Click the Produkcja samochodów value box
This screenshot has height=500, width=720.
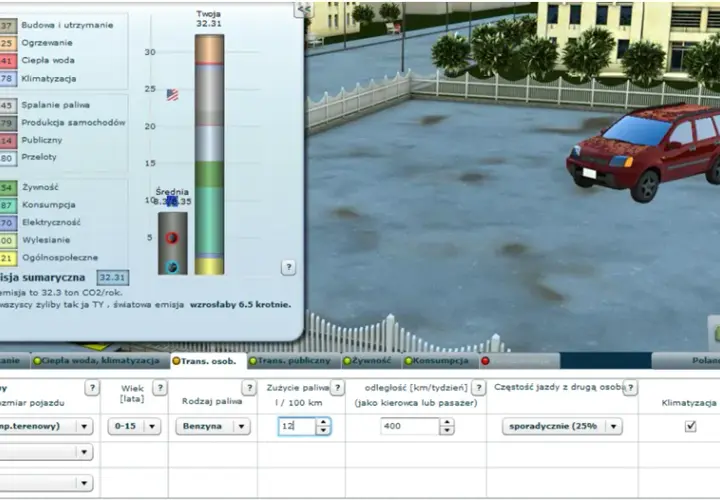pos(8,123)
